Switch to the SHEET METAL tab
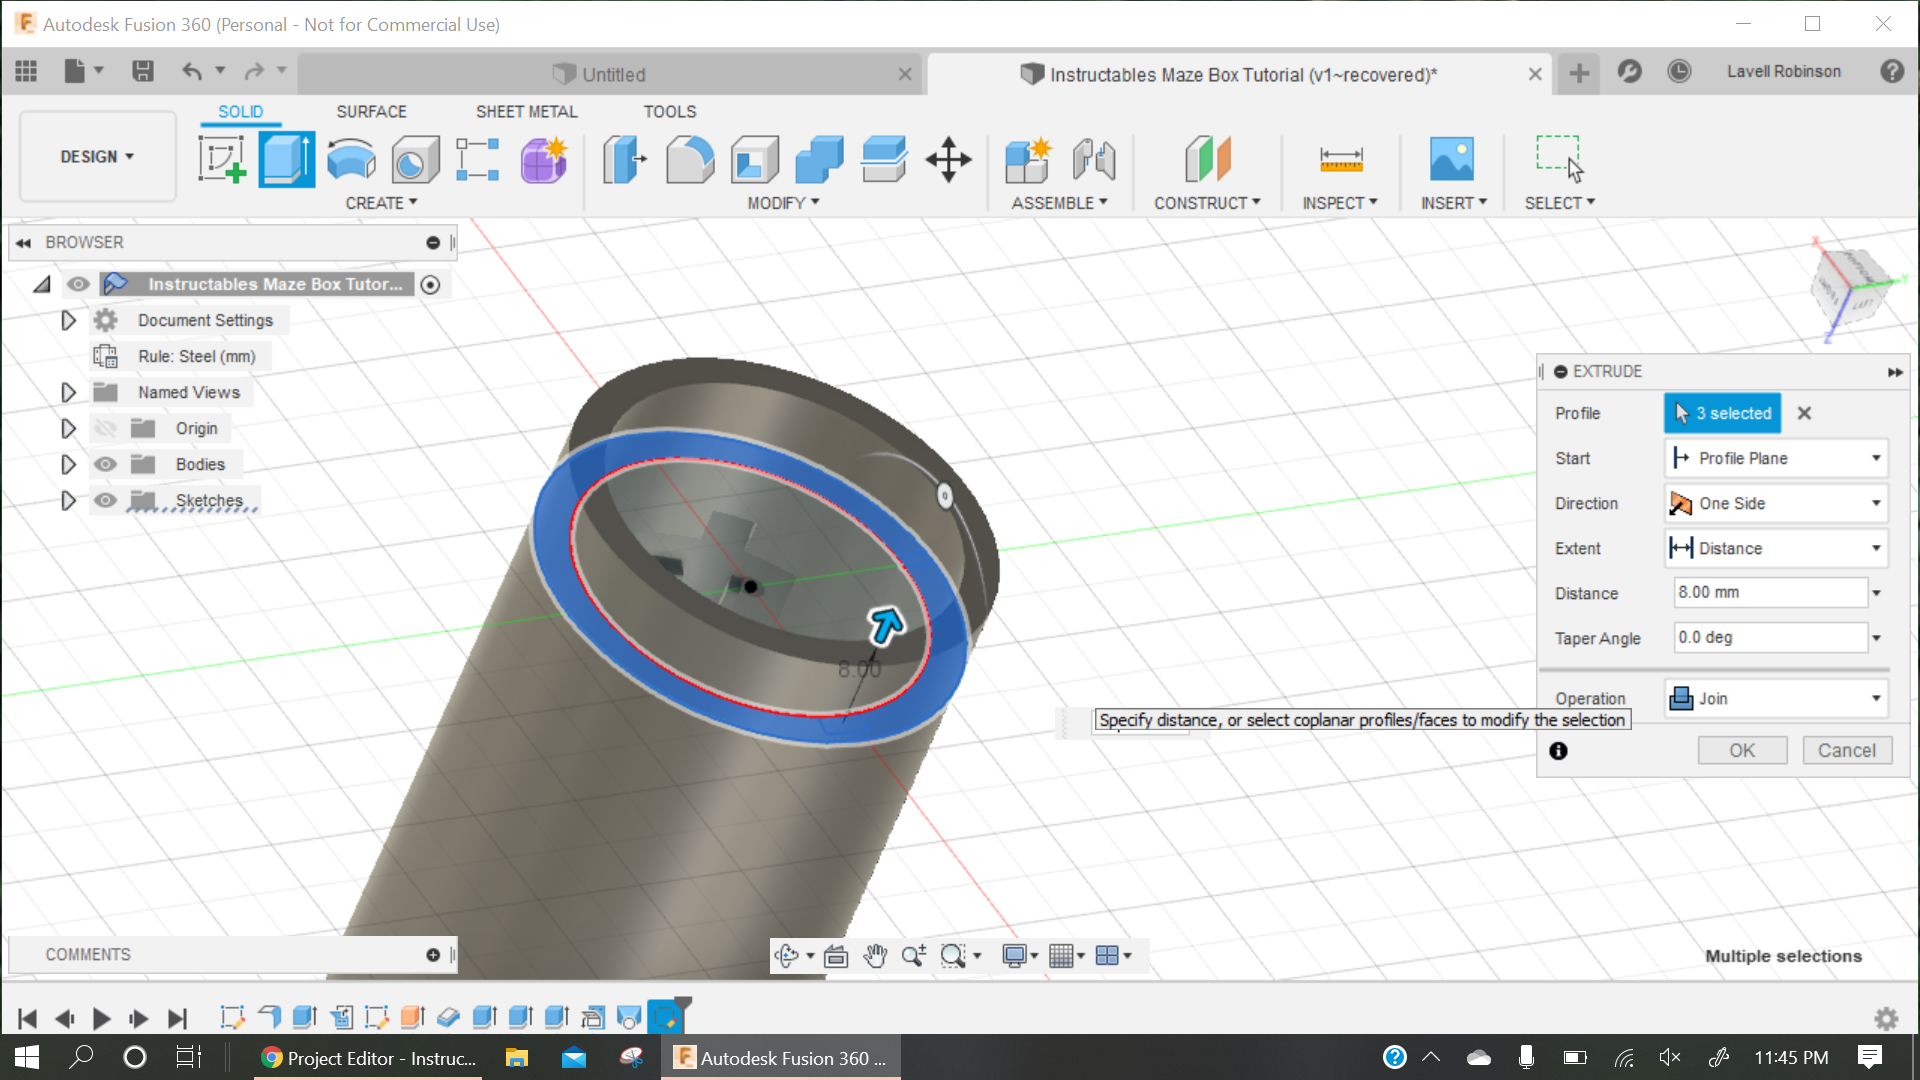Viewport: 1920px width, 1080px height. coord(526,112)
